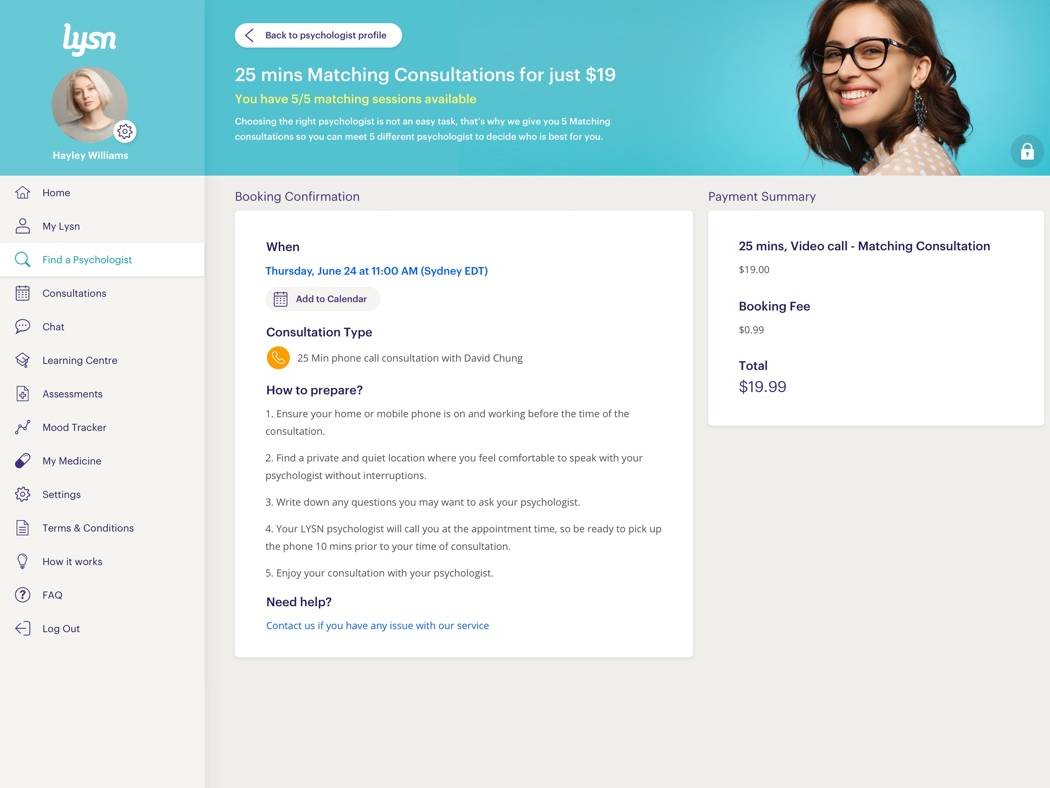Screen dimensions: 1050x788
Task: Click the How it works lightbulb icon
Action: coord(22,561)
